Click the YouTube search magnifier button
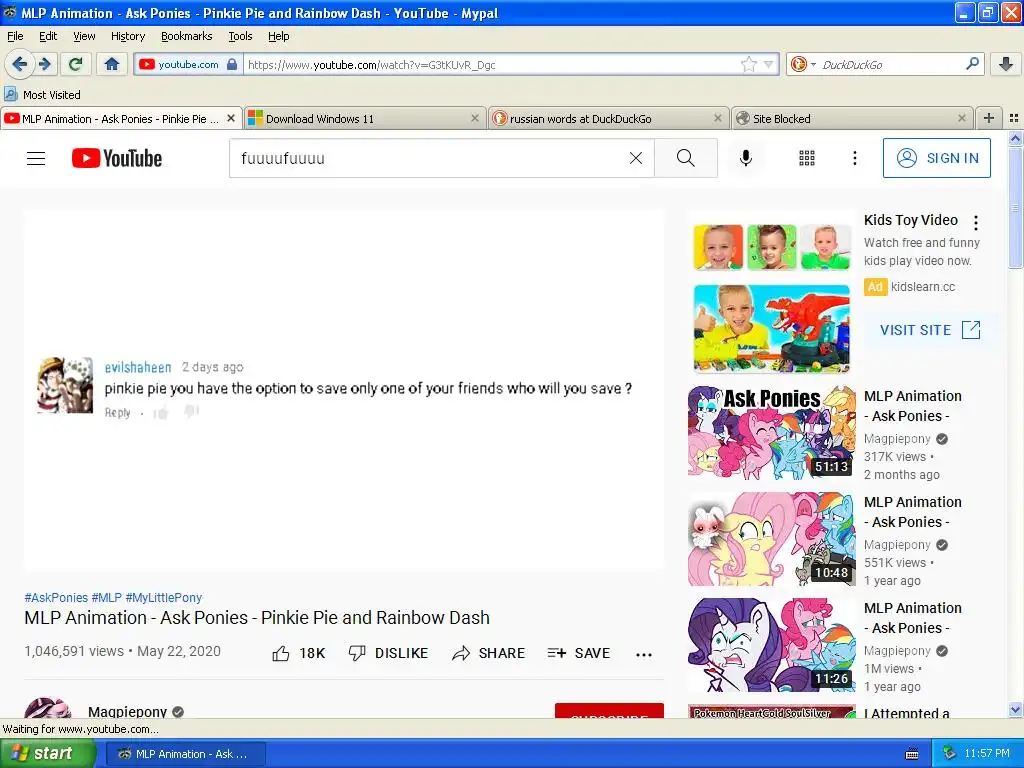The image size is (1024, 768). click(x=686, y=158)
